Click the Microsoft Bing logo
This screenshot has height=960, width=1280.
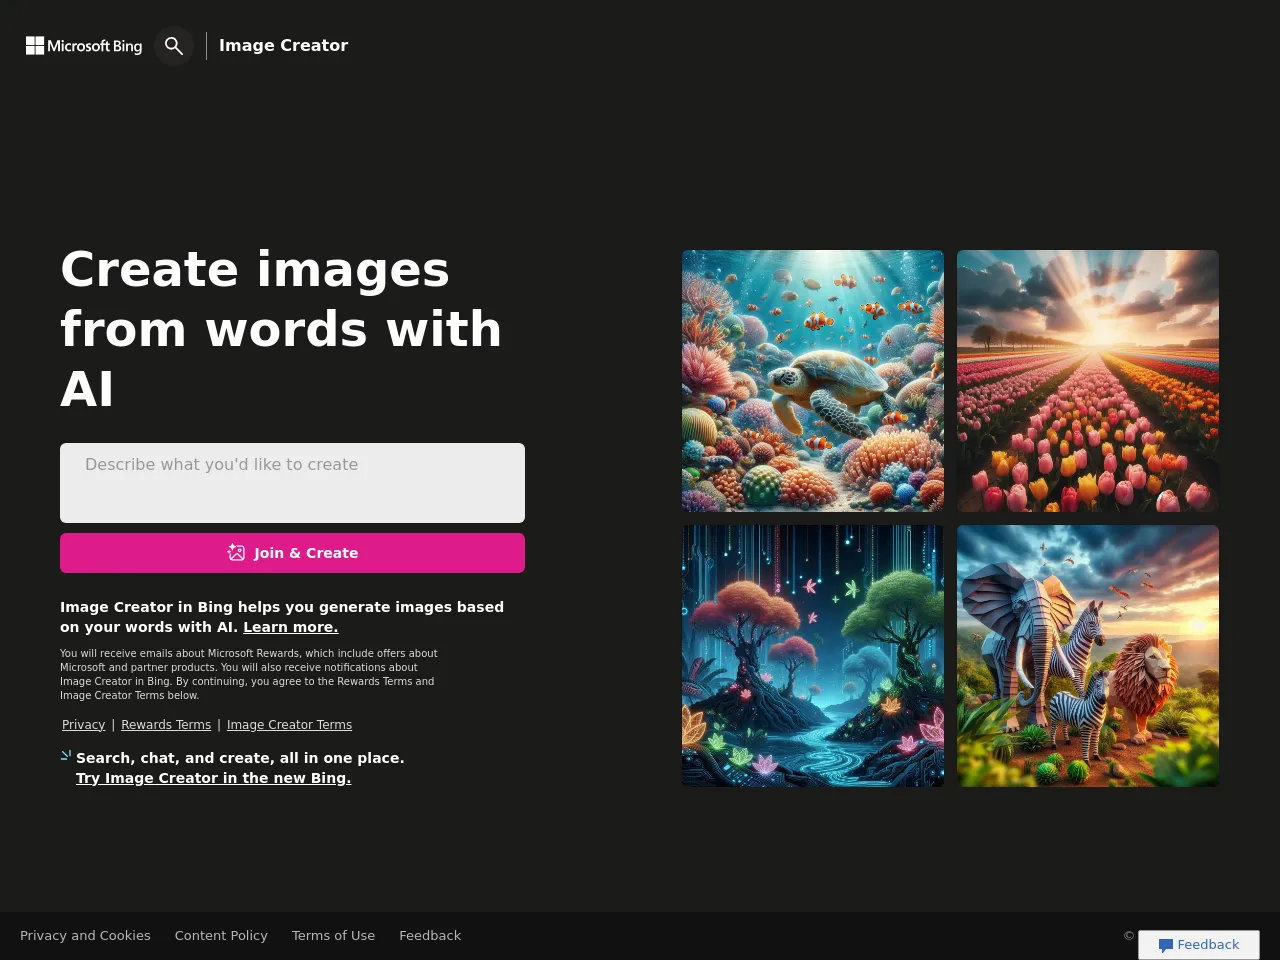(84, 46)
